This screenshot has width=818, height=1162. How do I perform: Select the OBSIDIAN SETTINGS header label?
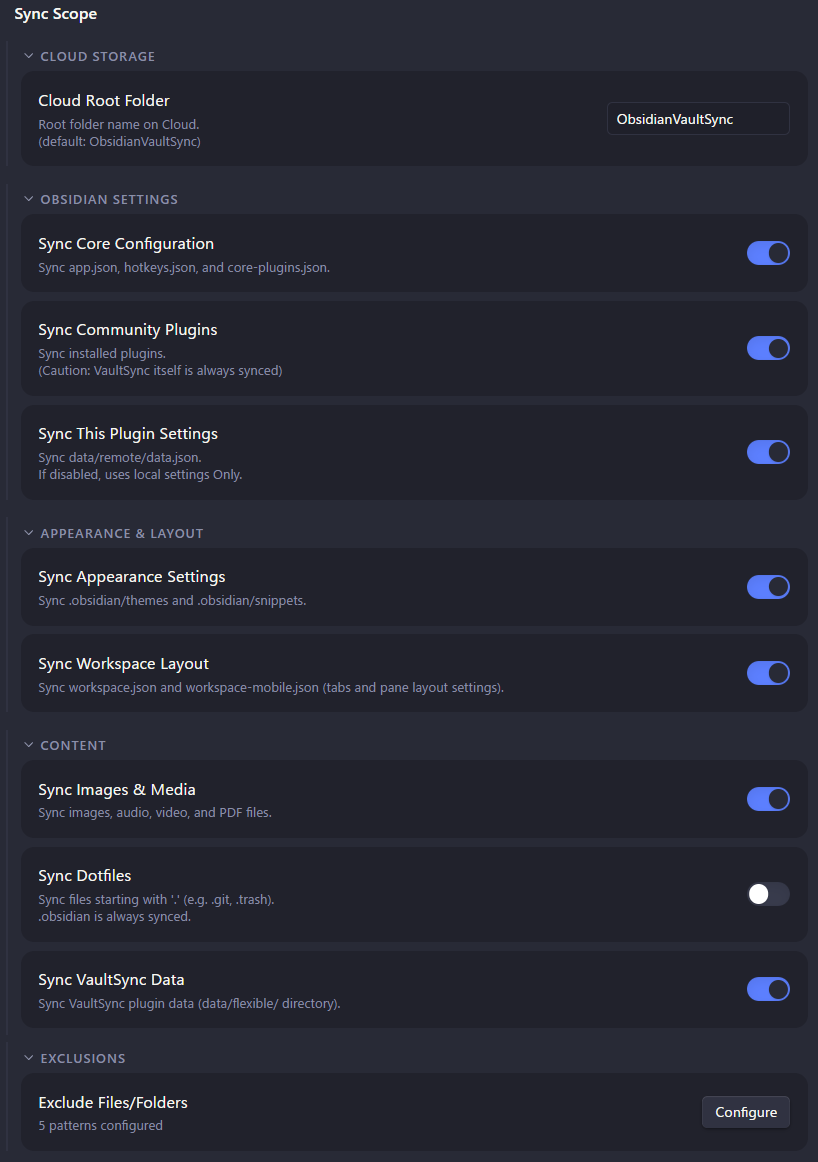pos(108,199)
